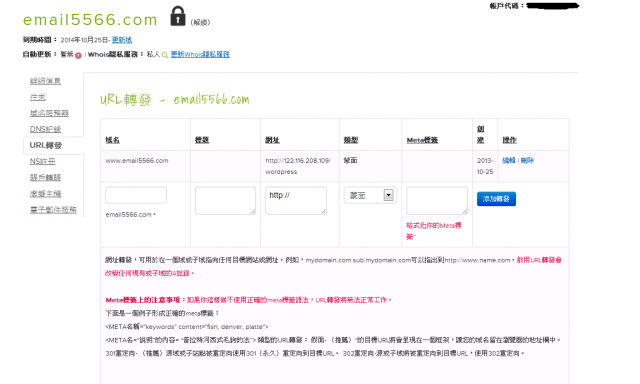
Task: Sort by the 域名 column header
Action: (x=113, y=140)
